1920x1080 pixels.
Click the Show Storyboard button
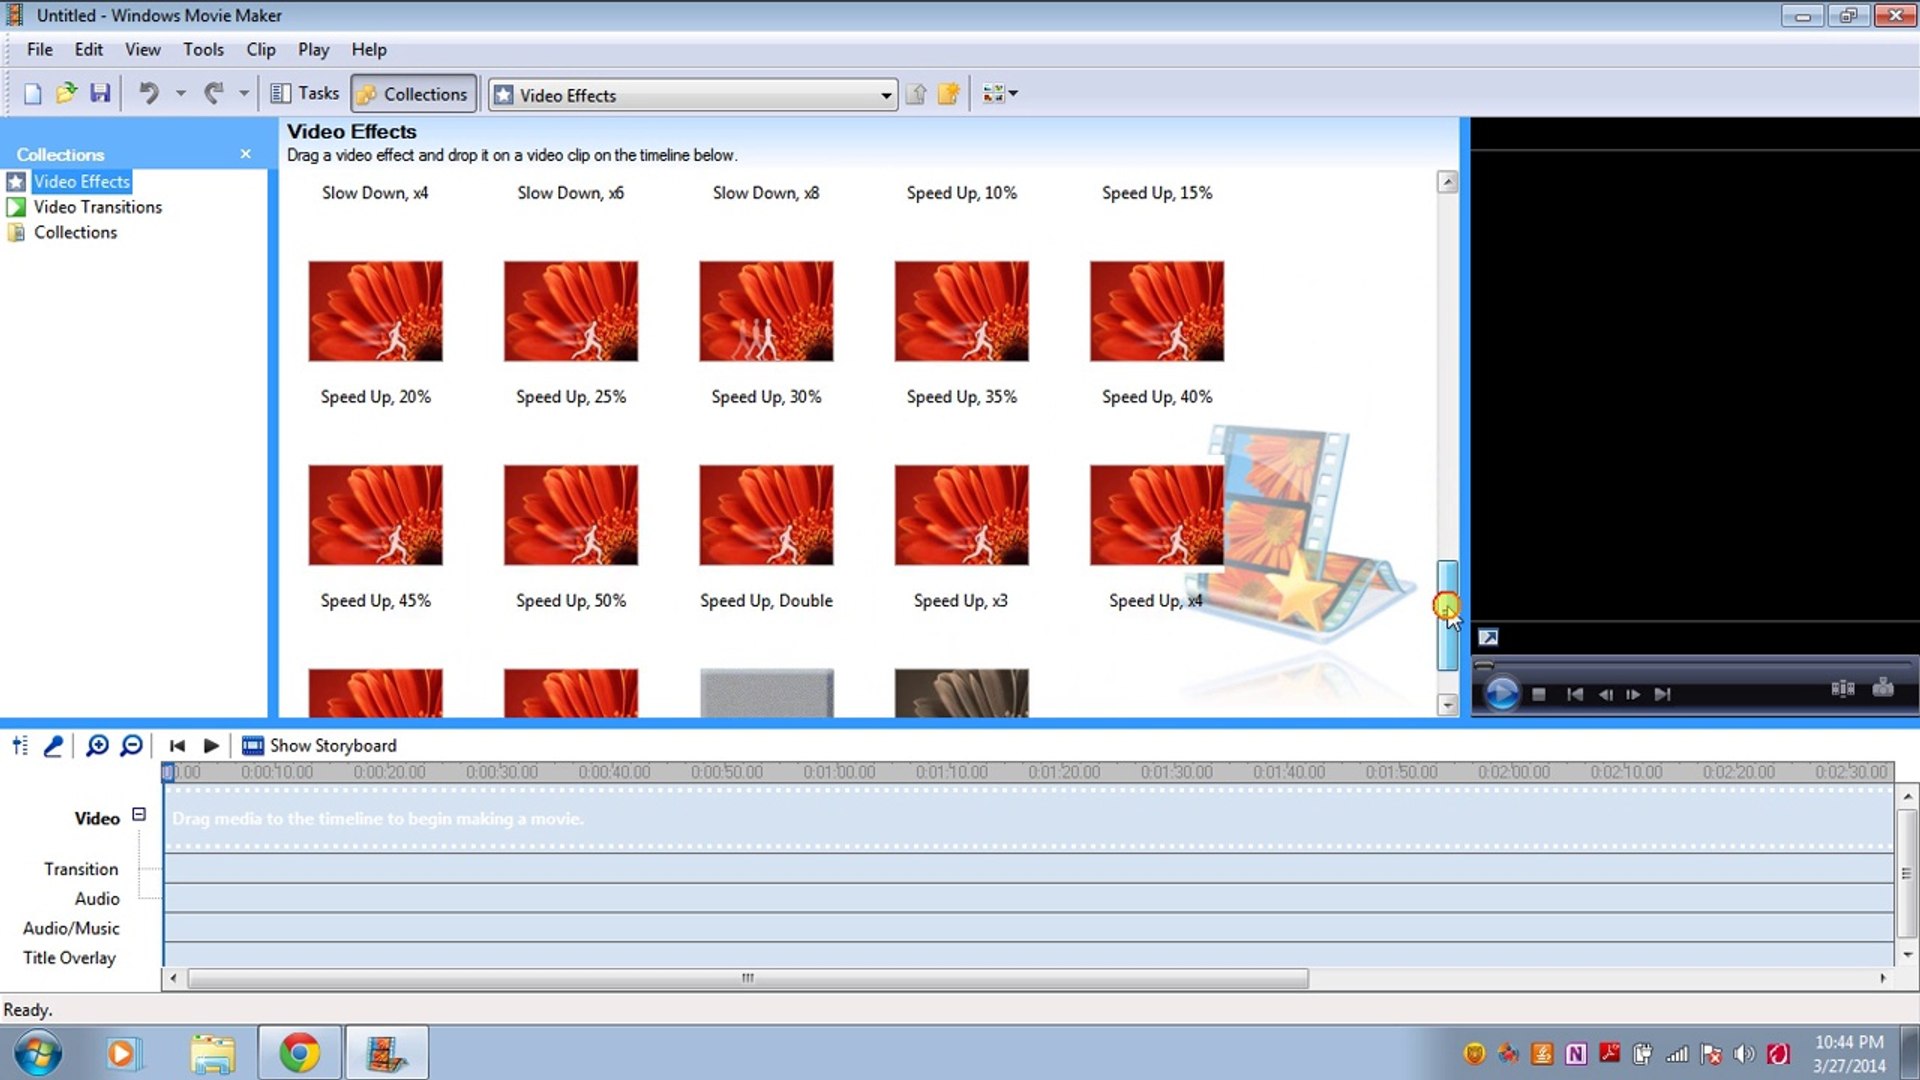pos(320,745)
